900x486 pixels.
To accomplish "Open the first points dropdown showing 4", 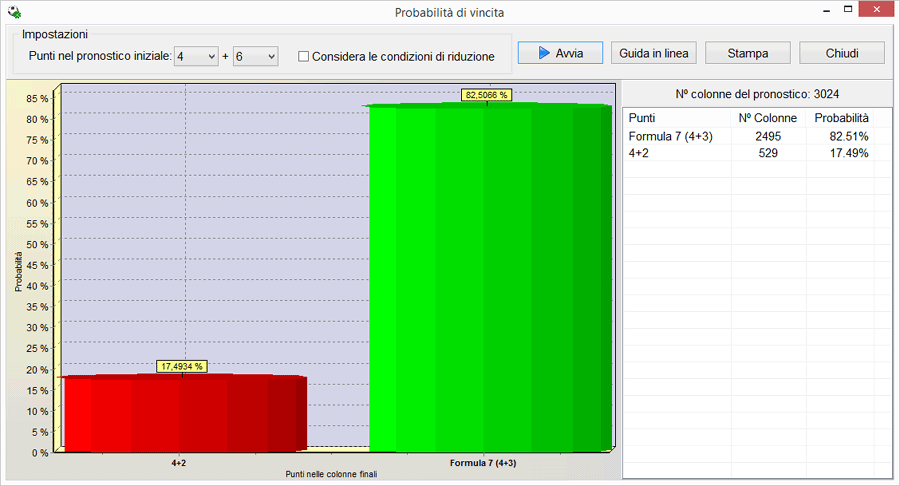I will 196,57.
